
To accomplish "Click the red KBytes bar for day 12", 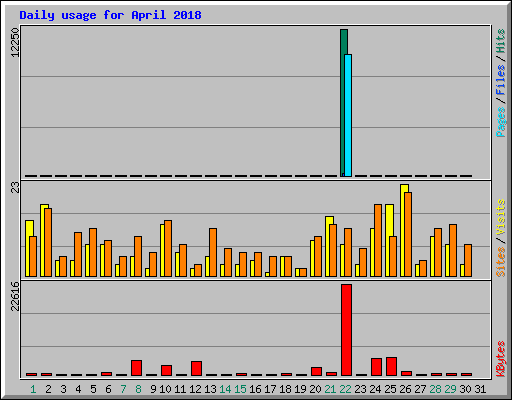I will point(196,368).
